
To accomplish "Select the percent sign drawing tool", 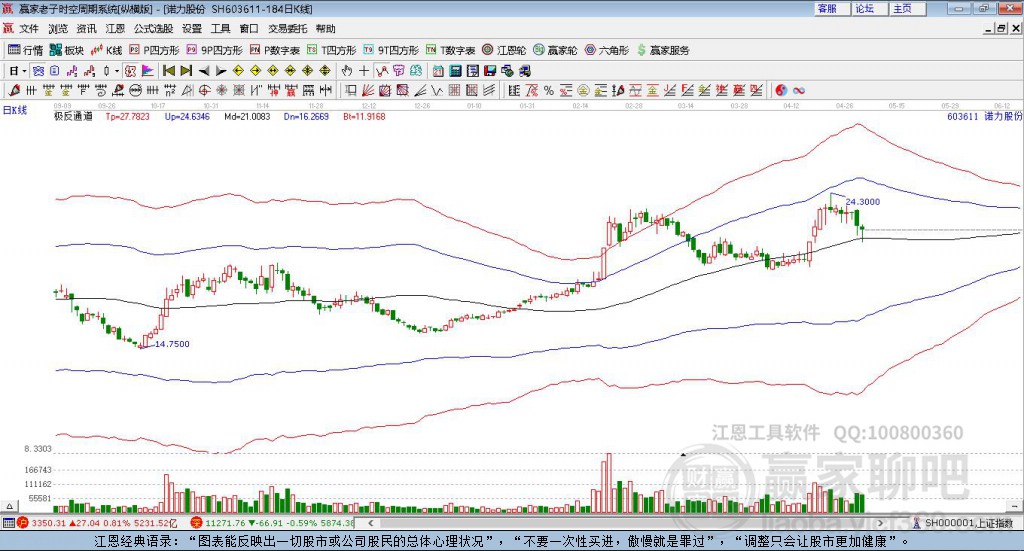I will 549,91.
